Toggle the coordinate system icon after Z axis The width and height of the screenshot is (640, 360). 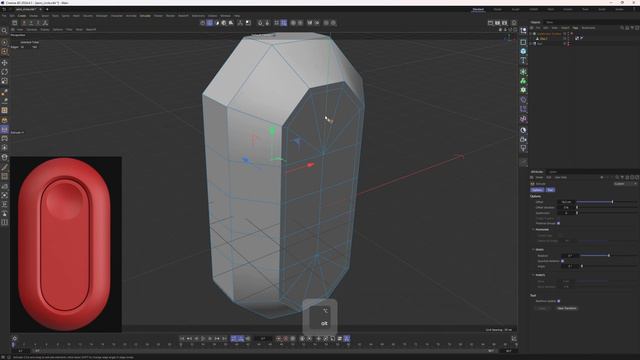(45, 23)
